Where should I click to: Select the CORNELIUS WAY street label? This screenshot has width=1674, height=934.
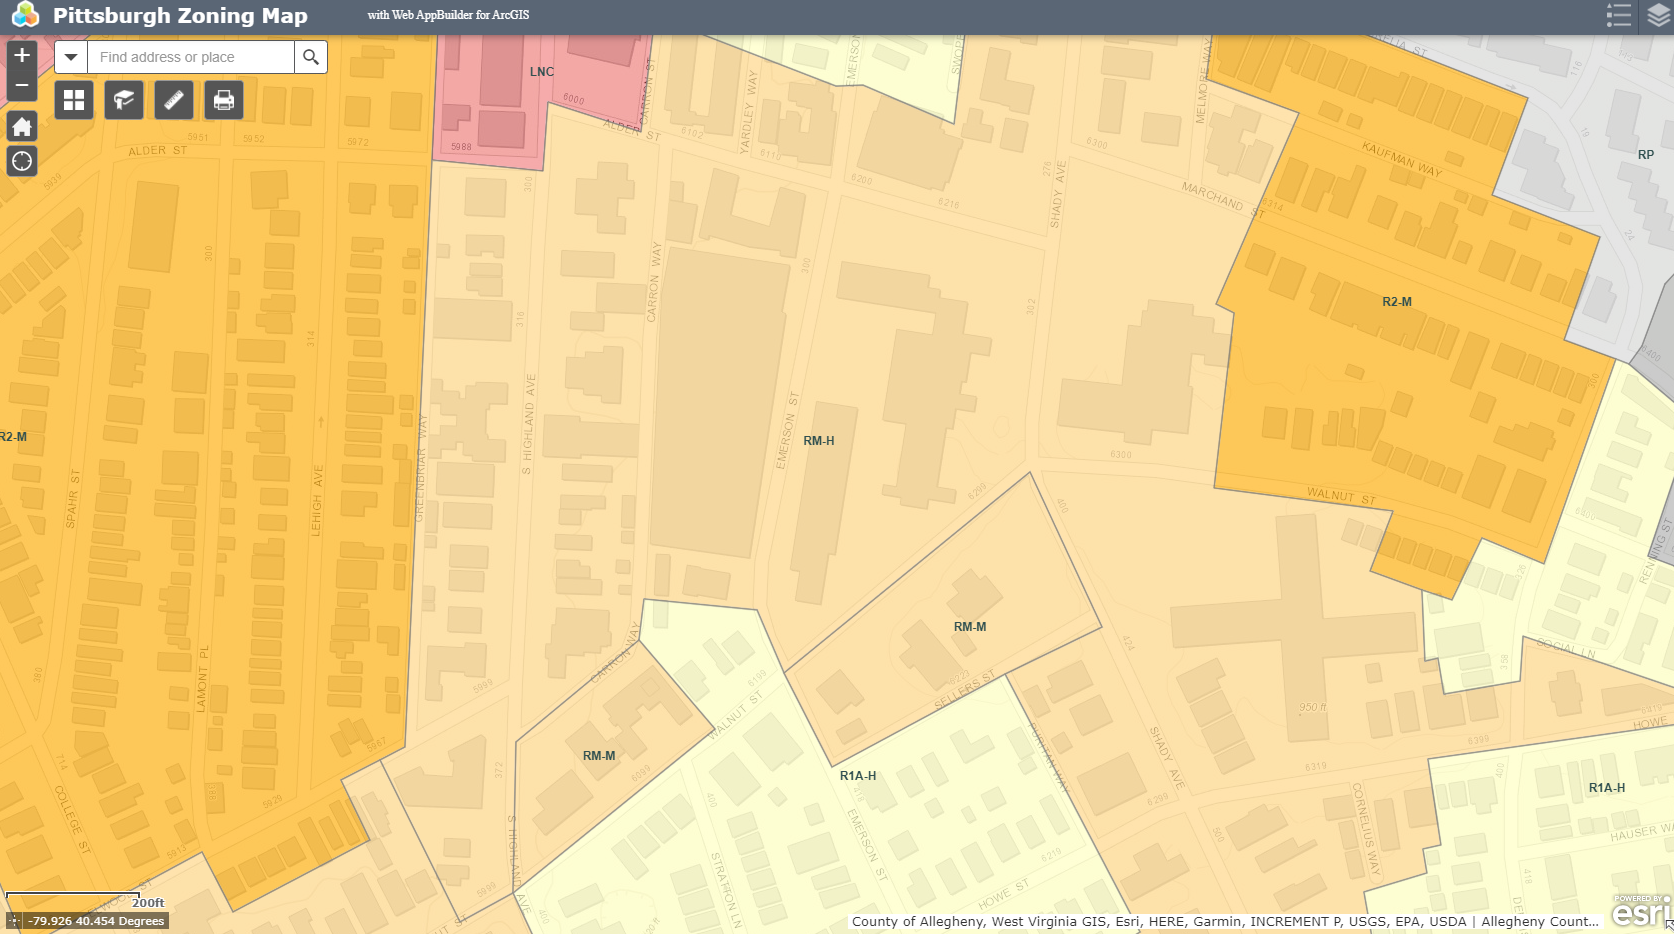pyautogui.click(x=1366, y=830)
